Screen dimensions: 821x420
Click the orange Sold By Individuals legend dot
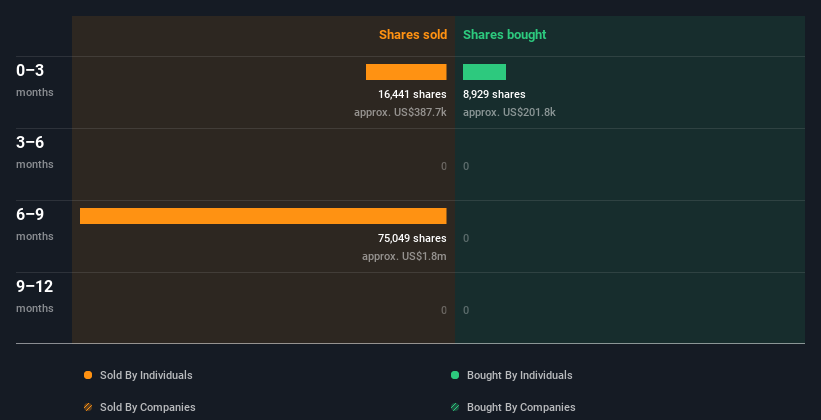tap(88, 375)
